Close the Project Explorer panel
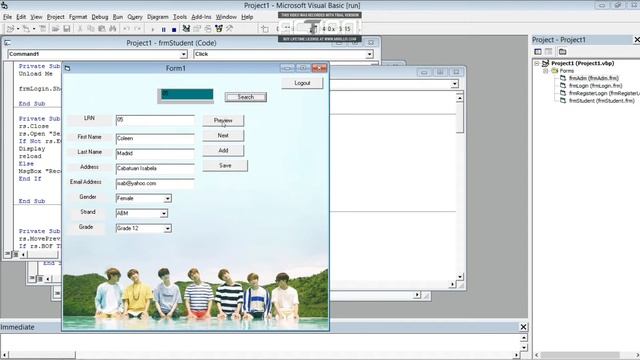This screenshot has width=640, height=360. pyautogui.click(x=636, y=40)
